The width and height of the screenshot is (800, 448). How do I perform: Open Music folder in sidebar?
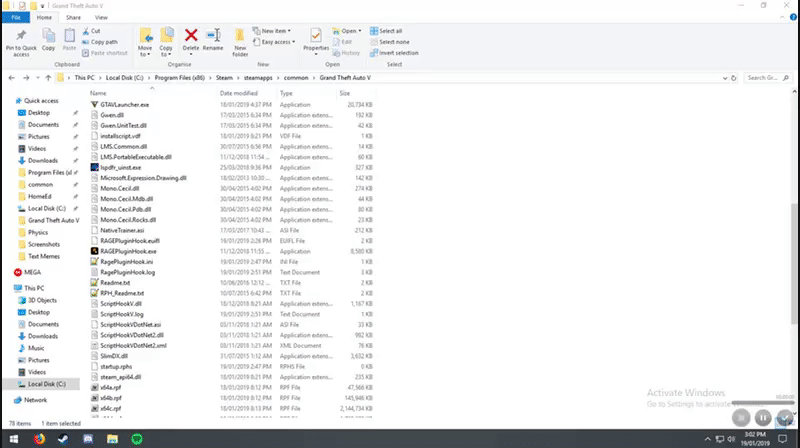click(36, 348)
